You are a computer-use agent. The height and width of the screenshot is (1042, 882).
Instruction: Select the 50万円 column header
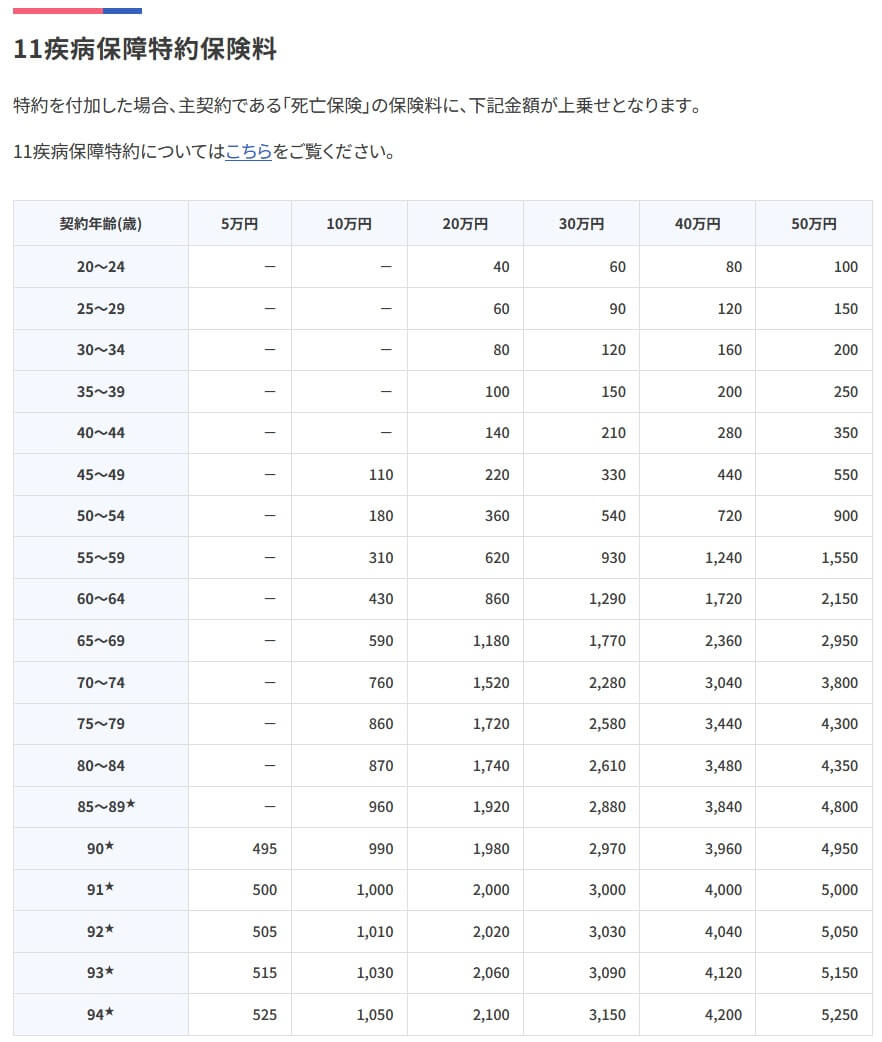[813, 224]
